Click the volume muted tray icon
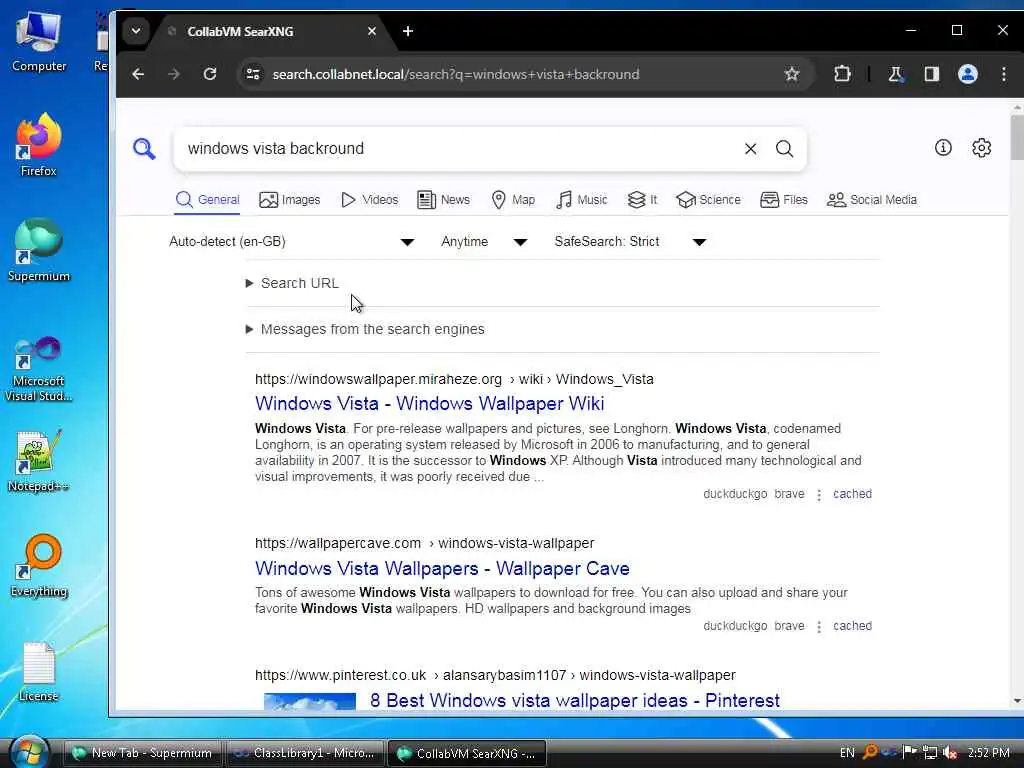The width and height of the screenshot is (1024, 768). tap(950, 753)
